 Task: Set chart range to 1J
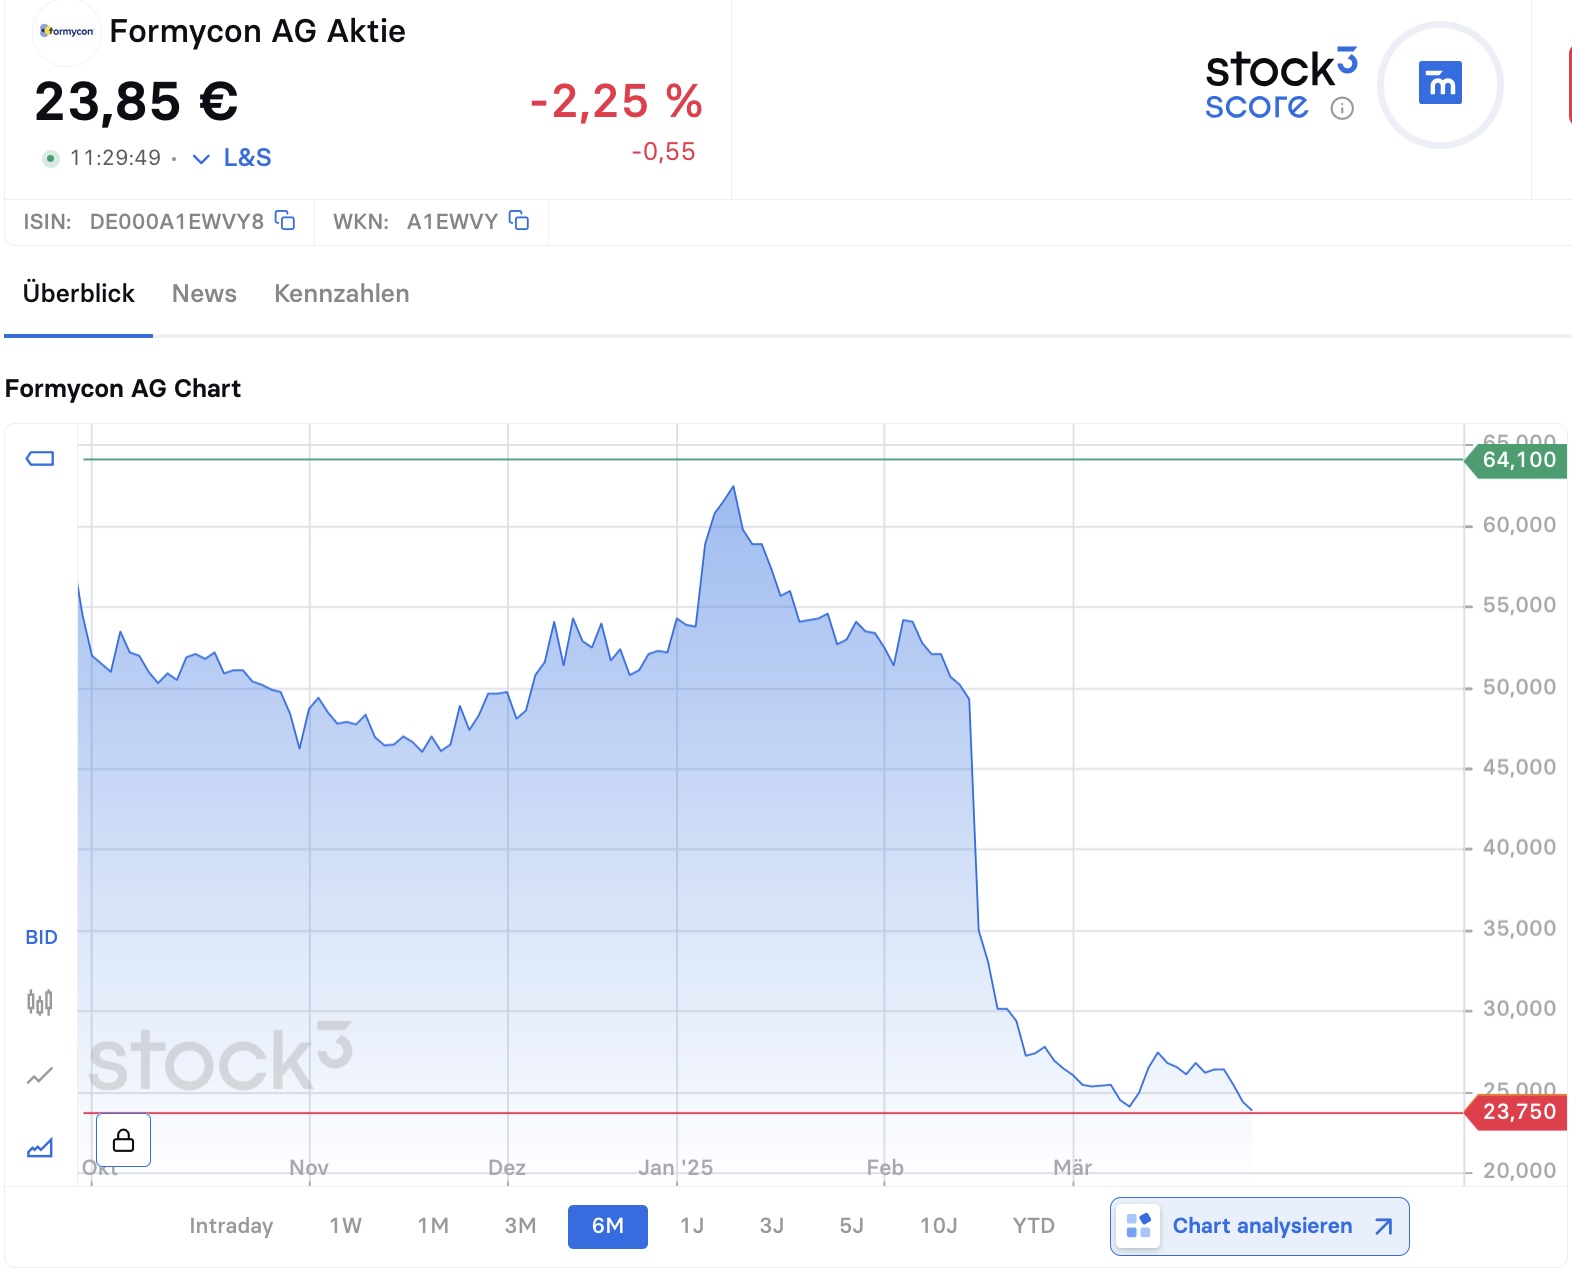(x=692, y=1226)
